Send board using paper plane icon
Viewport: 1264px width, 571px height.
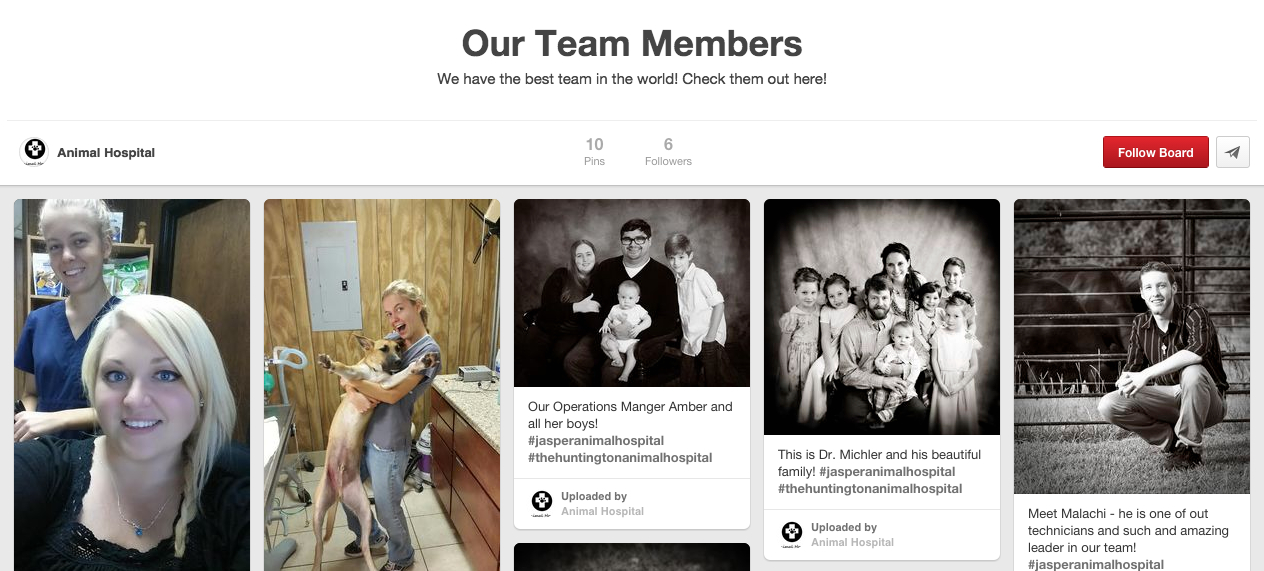[1233, 152]
